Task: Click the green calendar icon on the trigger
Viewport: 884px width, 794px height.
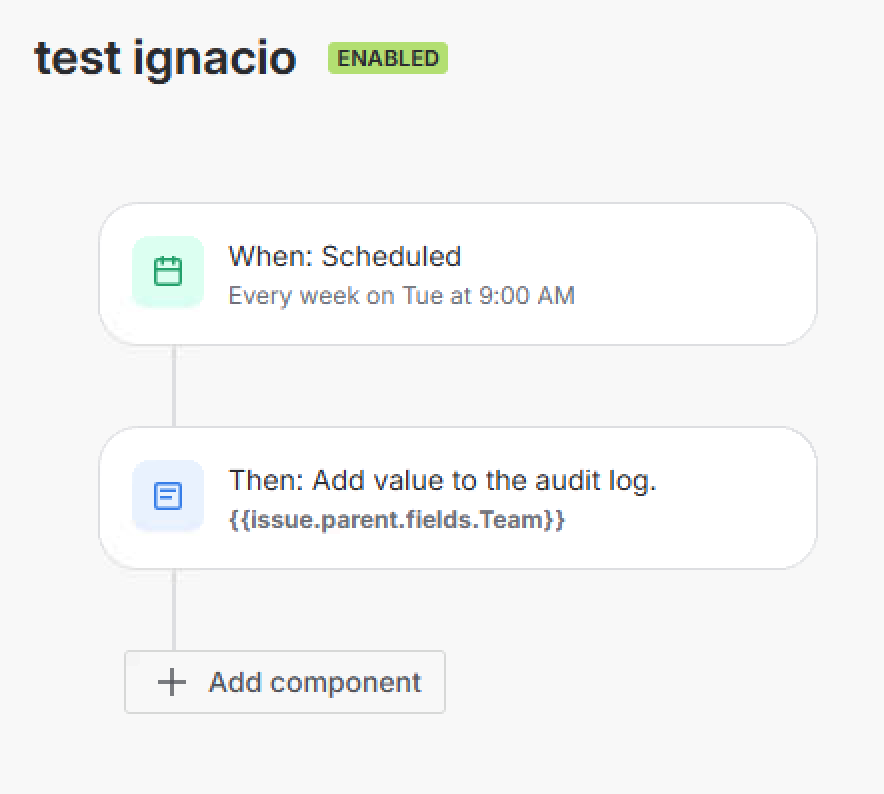Action: point(168,272)
